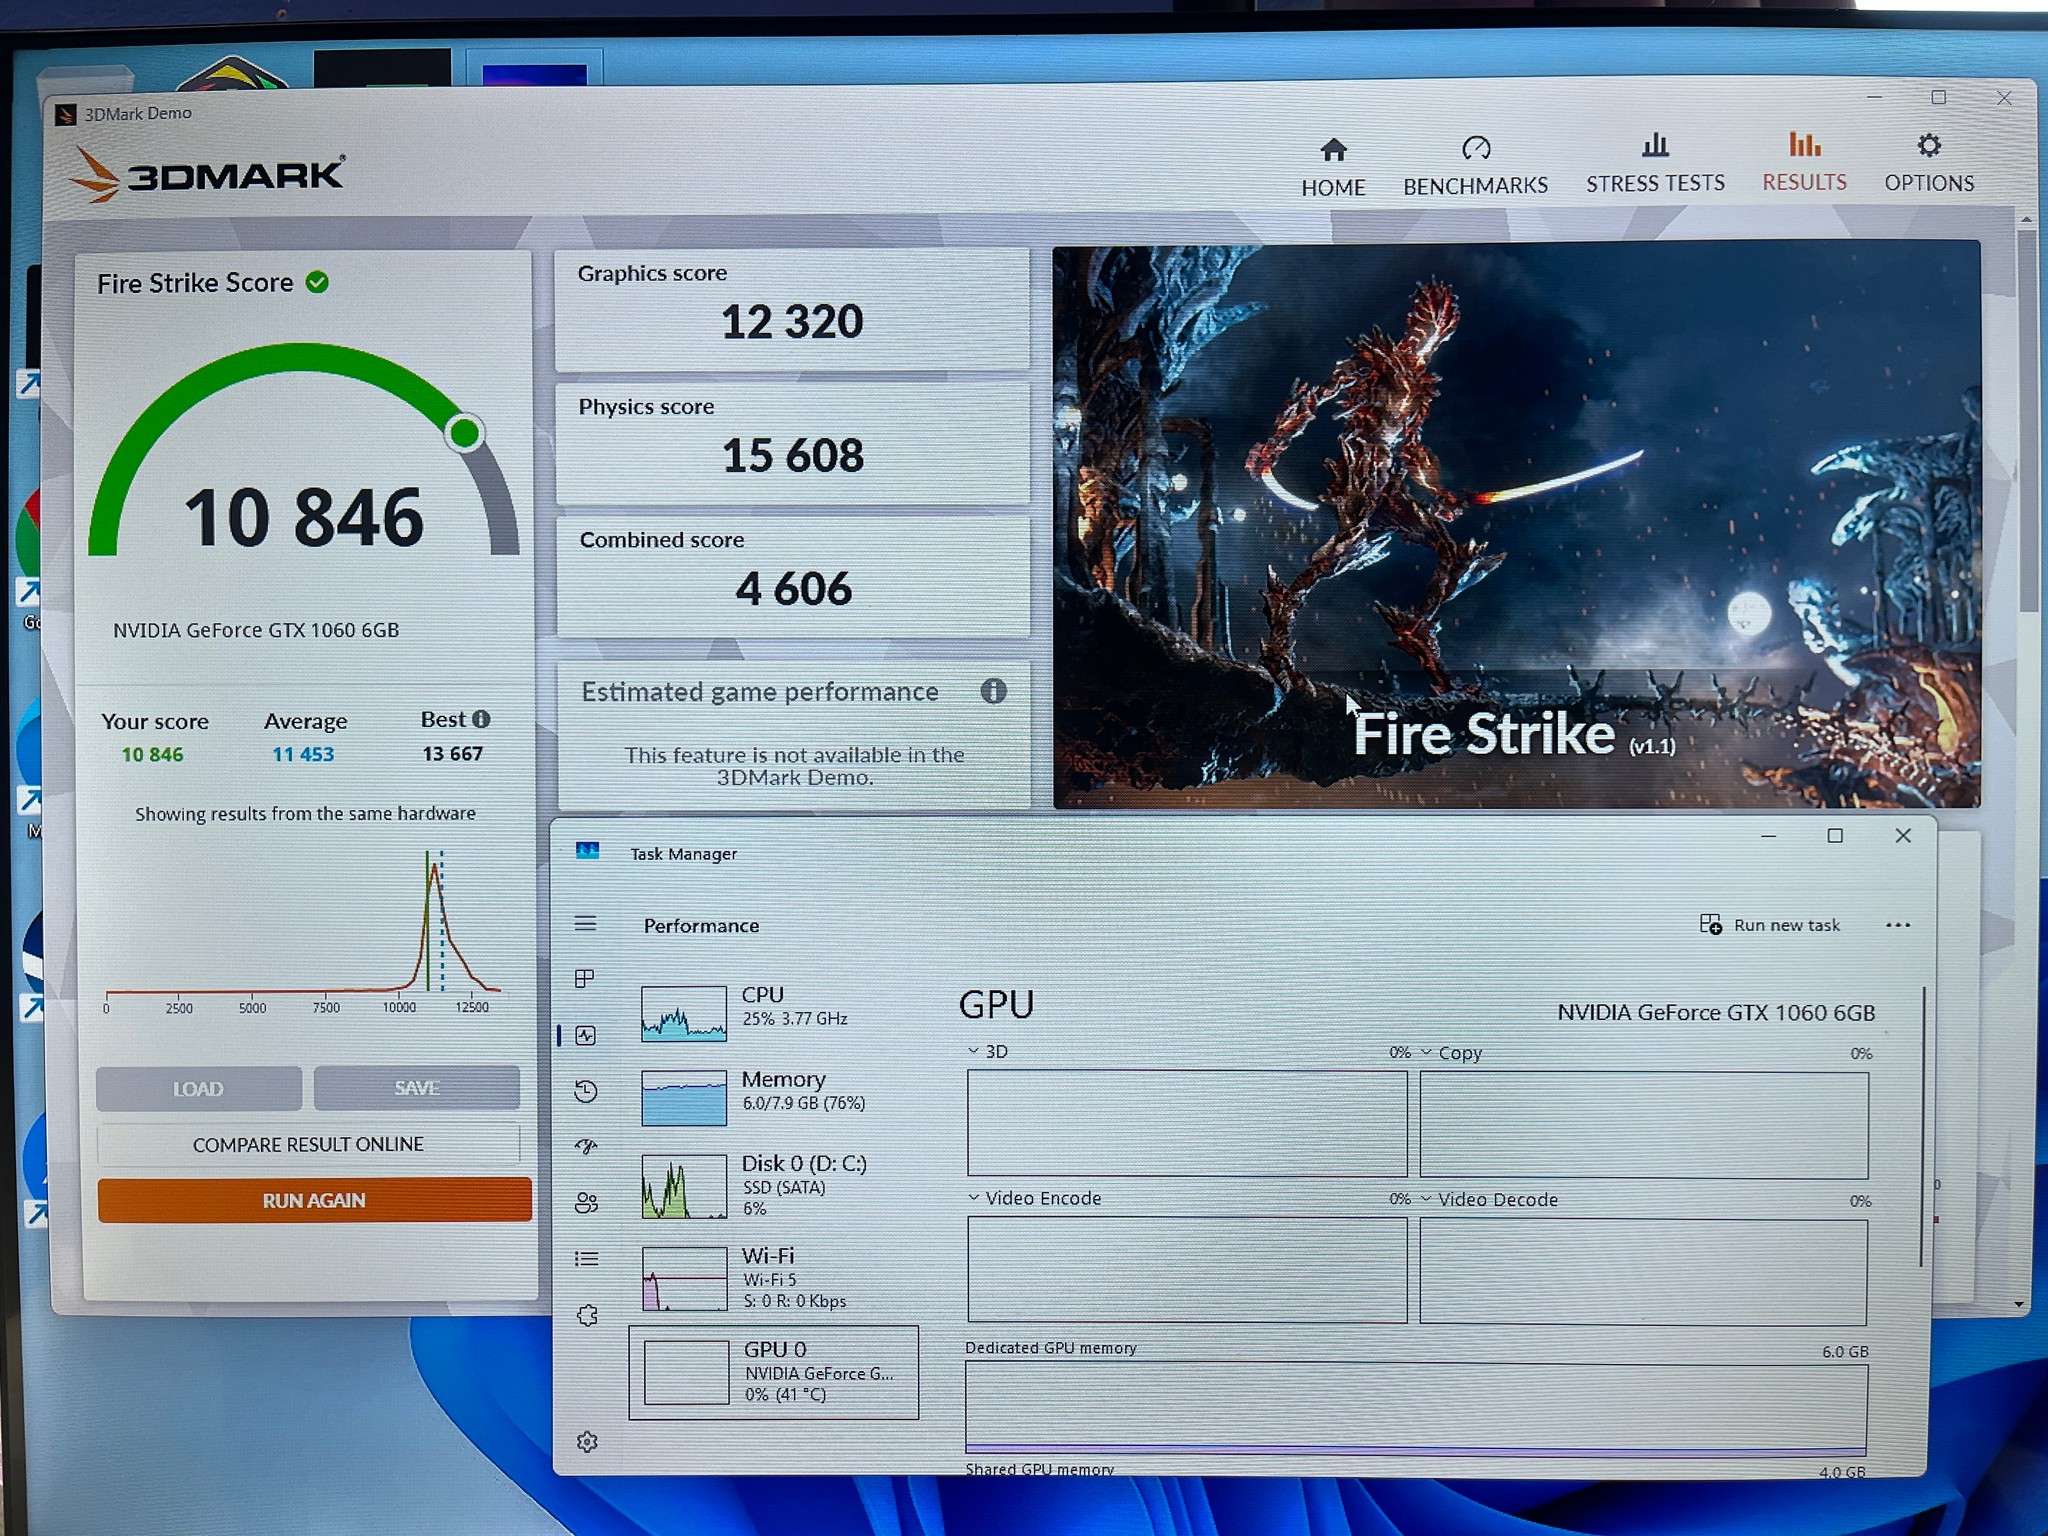Go to the 3DMark Home tab
The image size is (2048, 1536).
click(1333, 167)
